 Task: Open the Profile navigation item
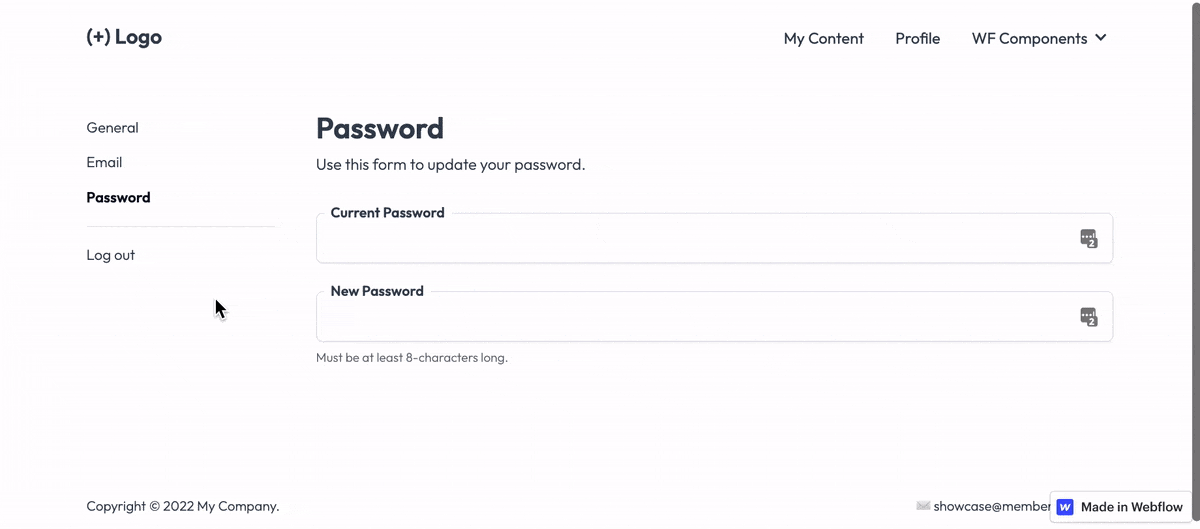[x=917, y=38]
